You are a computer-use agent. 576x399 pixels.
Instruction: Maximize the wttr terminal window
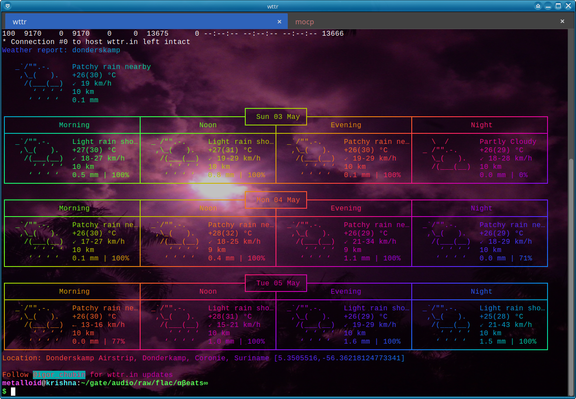tap(558, 6)
